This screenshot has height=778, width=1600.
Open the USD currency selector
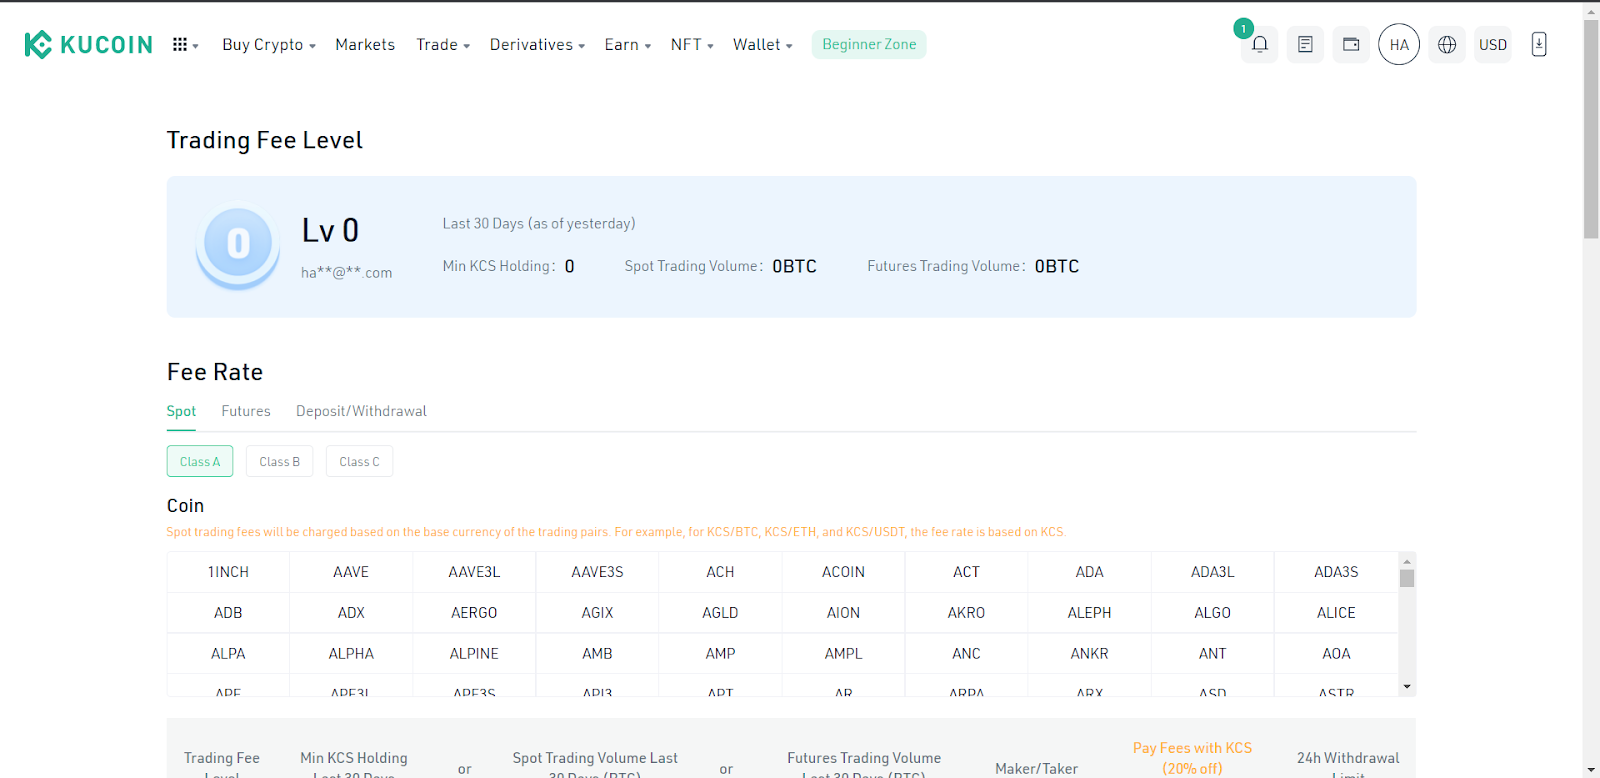tap(1493, 44)
